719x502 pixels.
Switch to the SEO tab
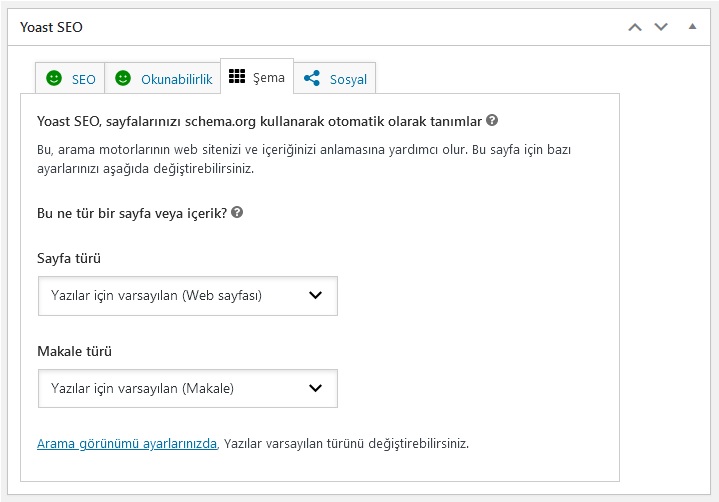70,78
